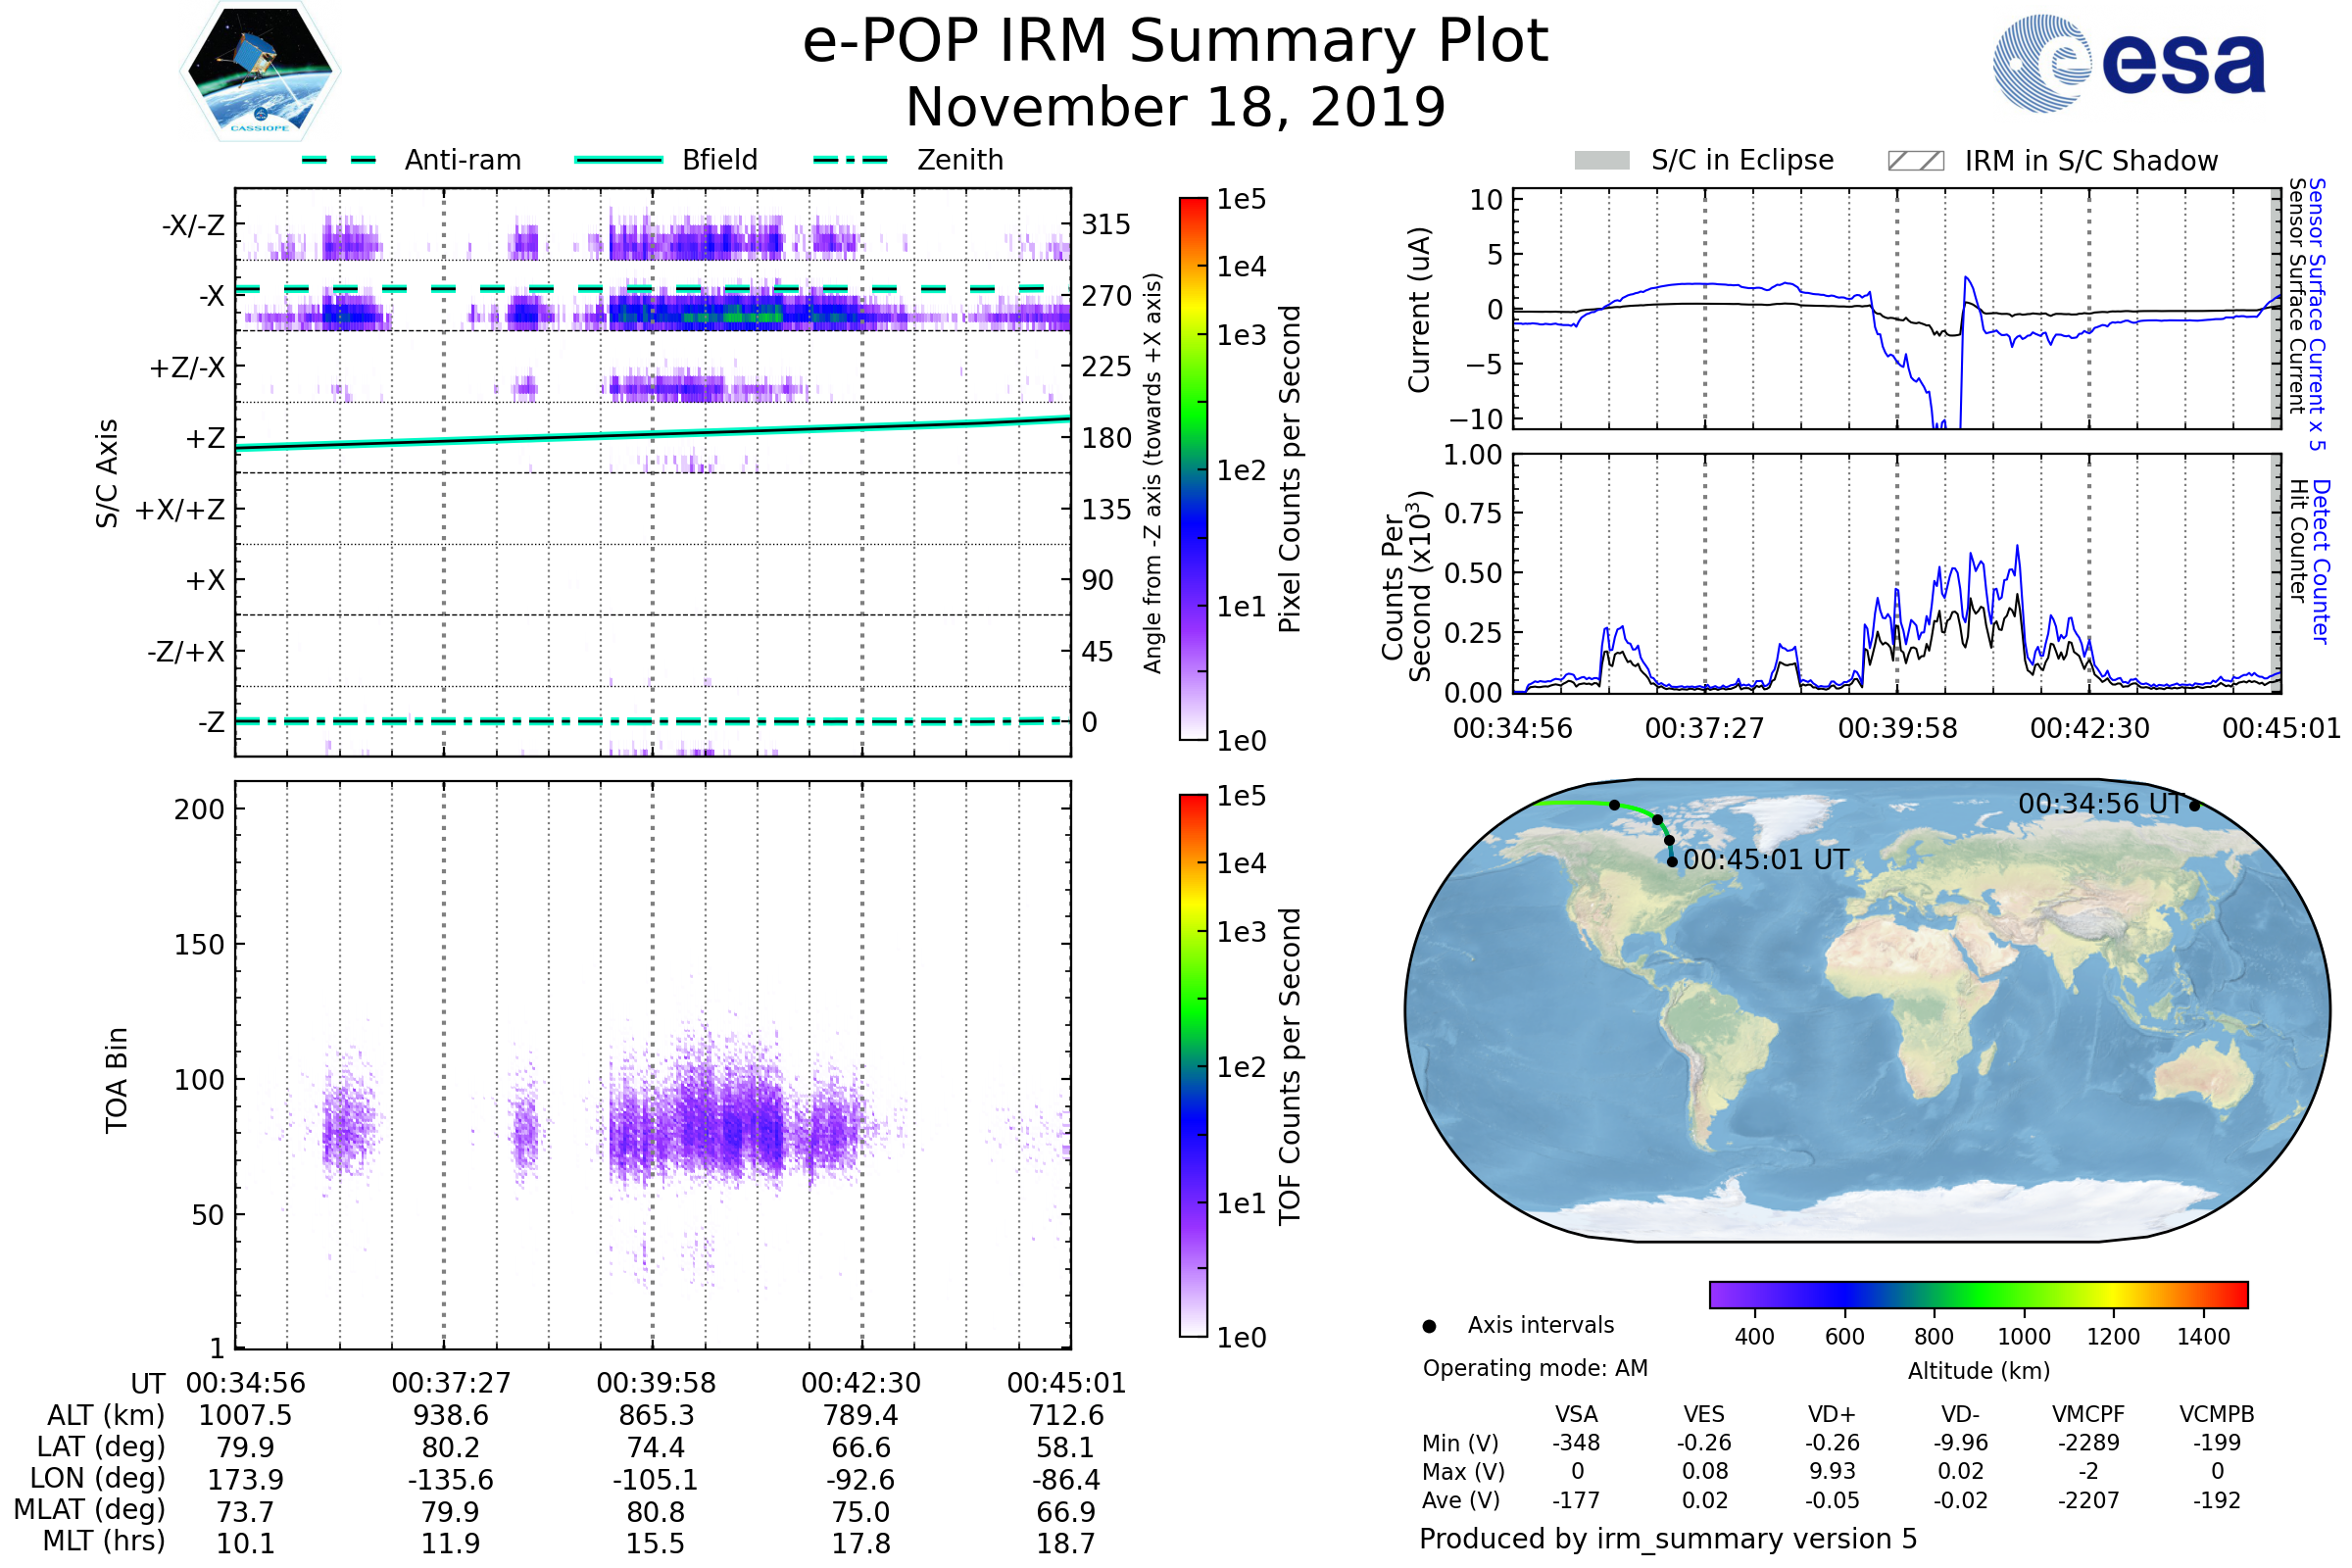2352x1568 pixels.
Task: Click the S/C in Eclipse gray legend patch
Action: point(1601,161)
